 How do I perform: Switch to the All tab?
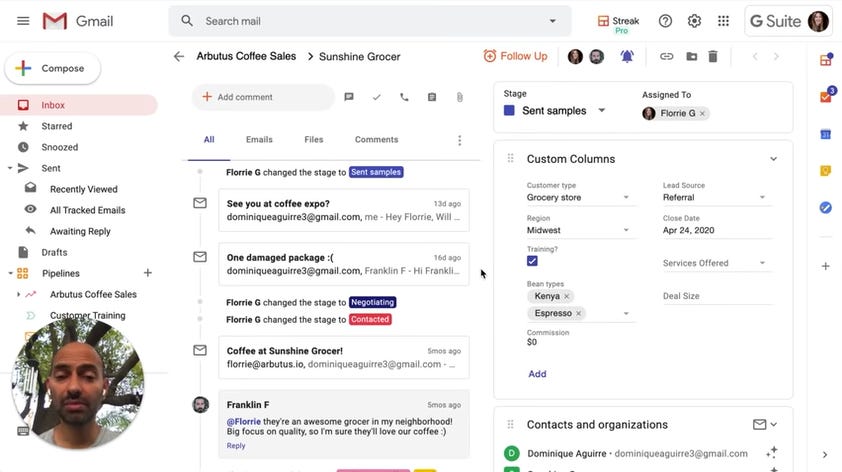pos(209,140)
